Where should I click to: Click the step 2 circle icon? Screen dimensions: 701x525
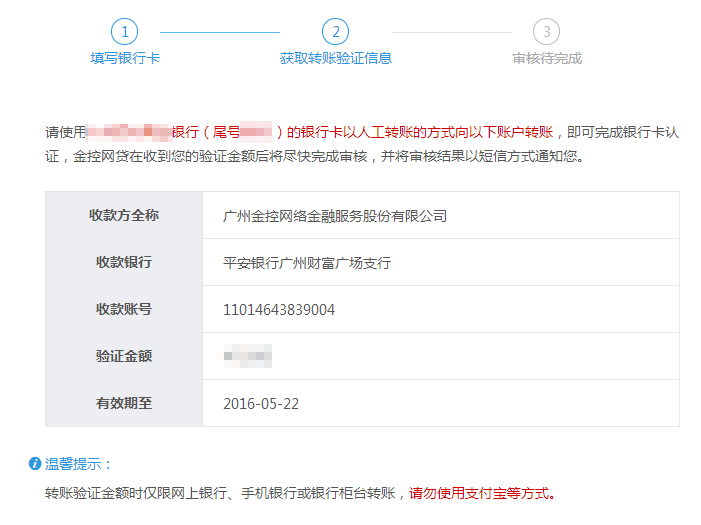[336, 32]
